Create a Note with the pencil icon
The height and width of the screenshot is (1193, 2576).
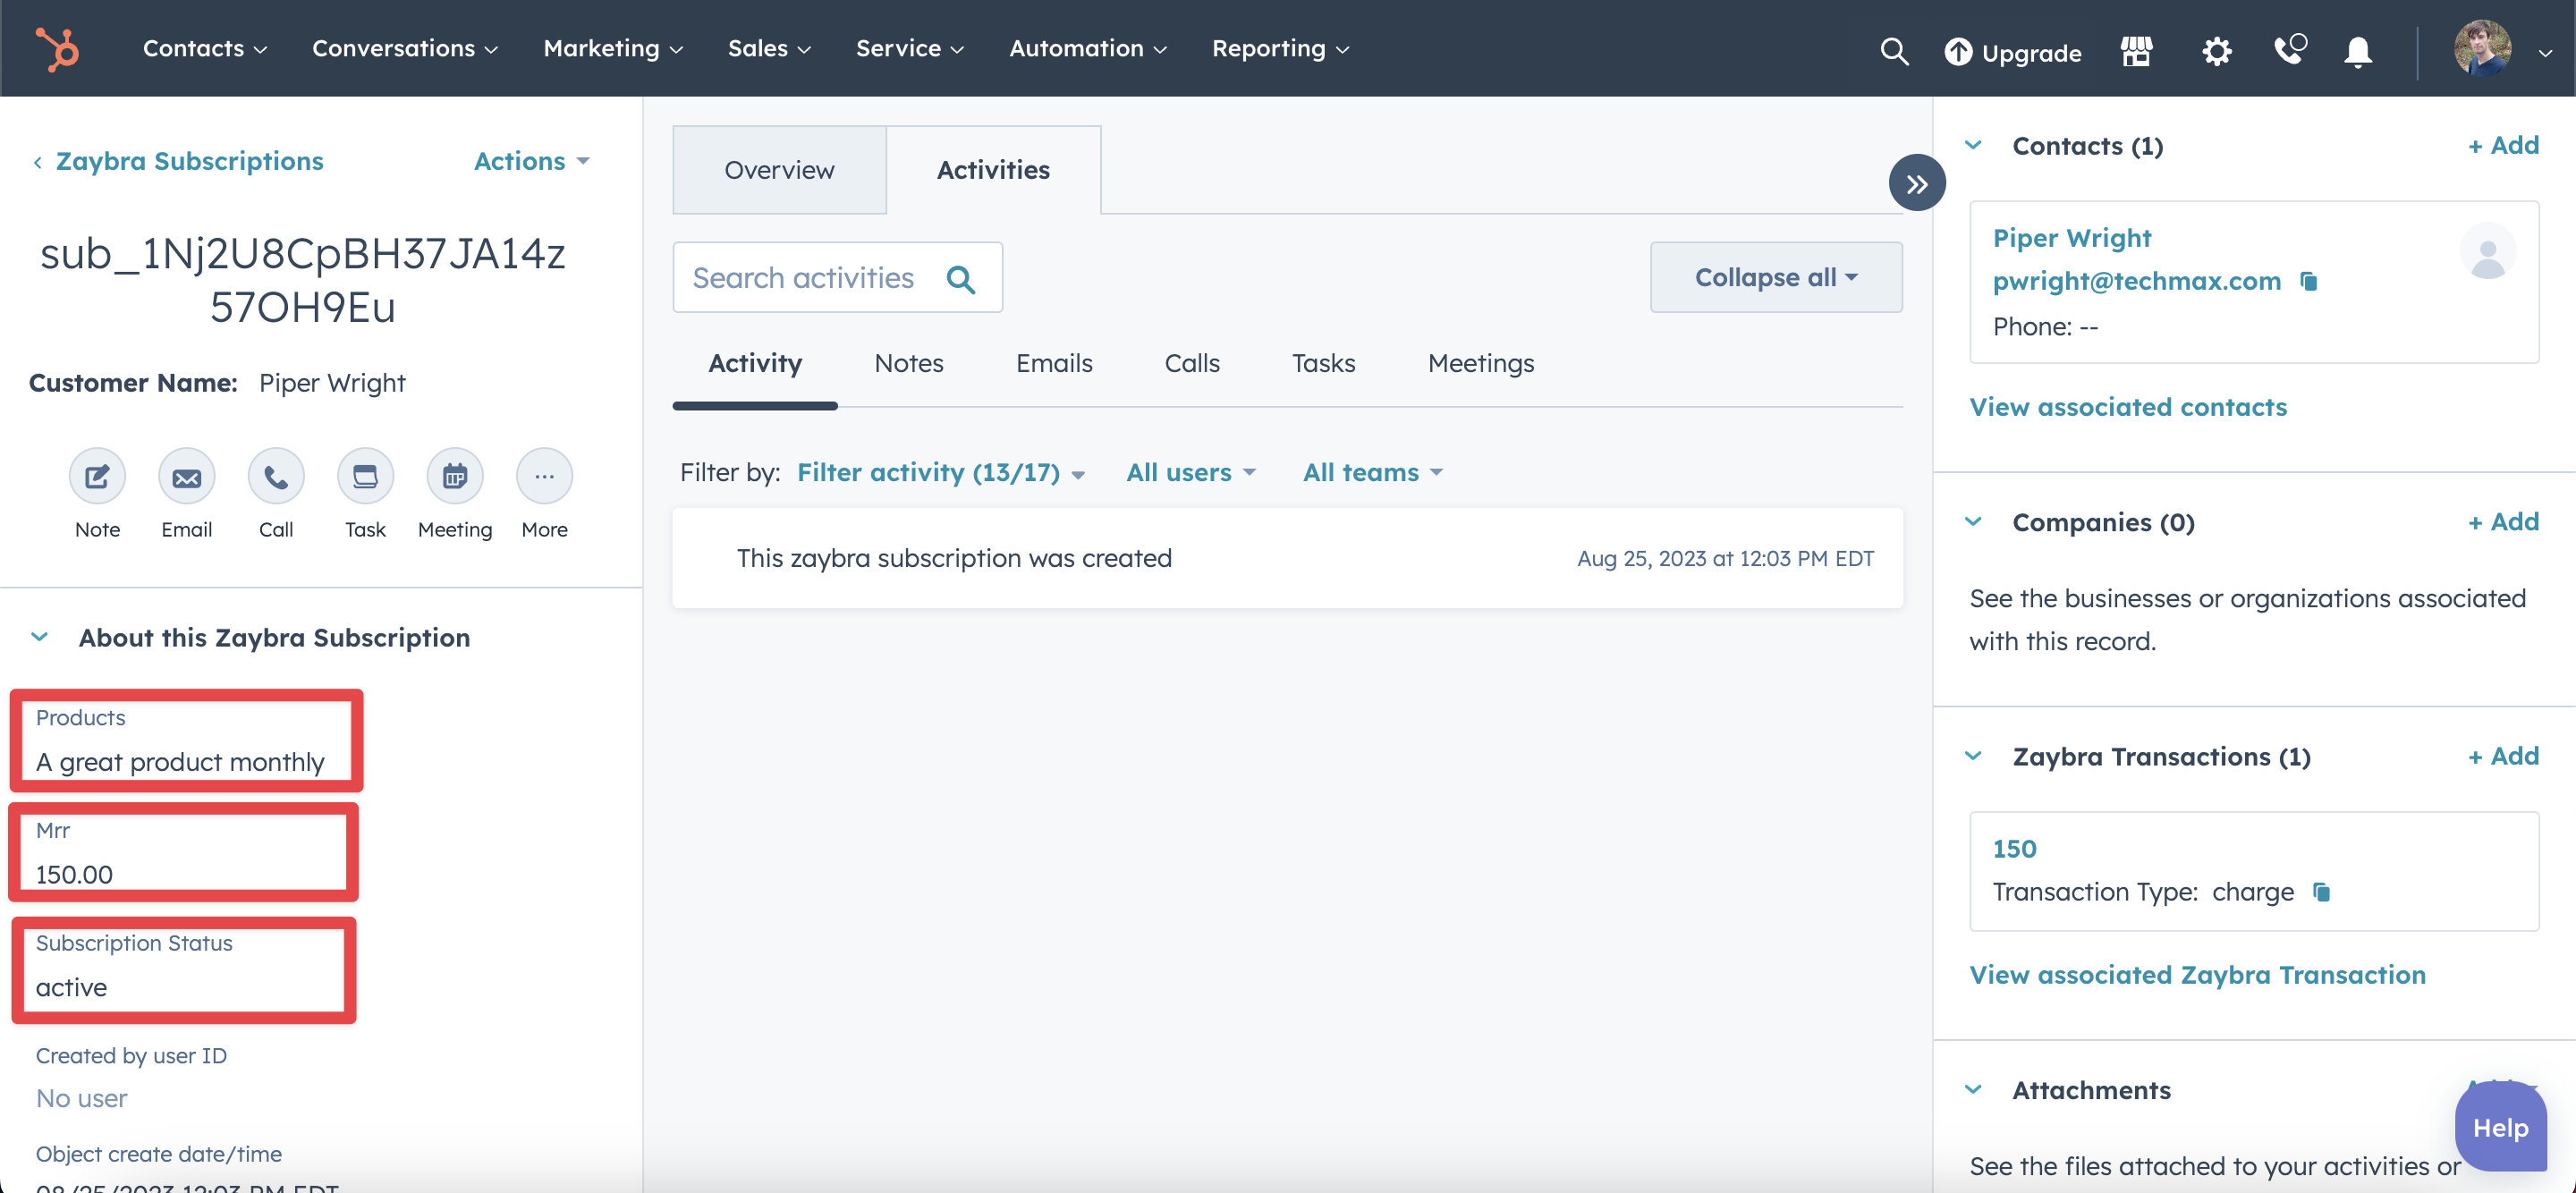97,476
